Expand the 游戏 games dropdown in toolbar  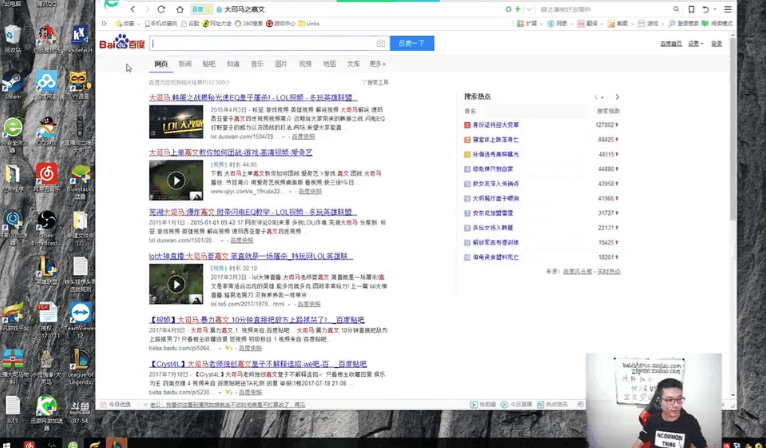(x=662, y=23)
